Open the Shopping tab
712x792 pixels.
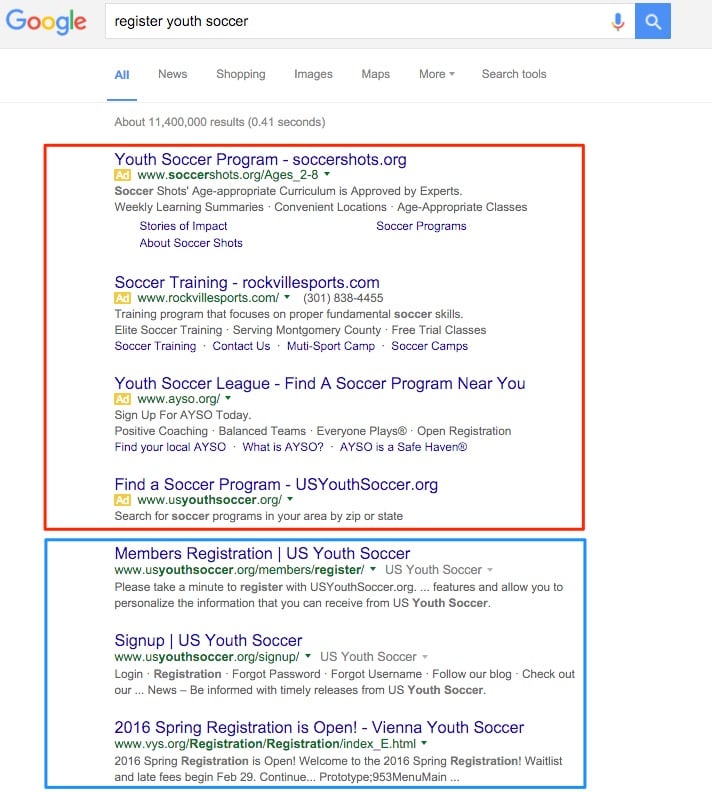tap(241, 74)
